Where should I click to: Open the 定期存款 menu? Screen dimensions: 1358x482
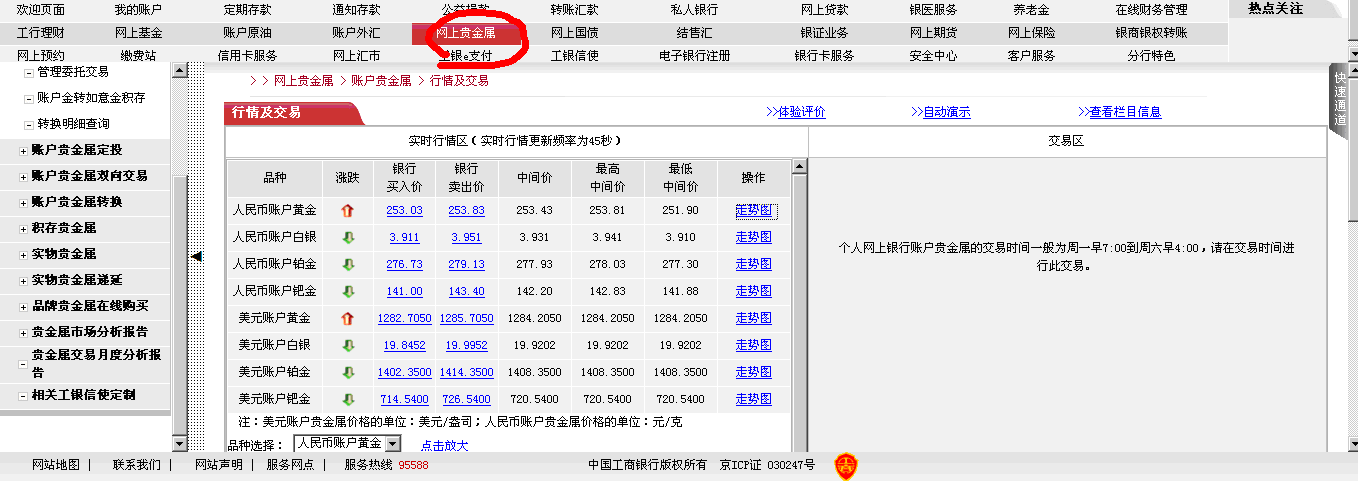click(x=248, y=10)
